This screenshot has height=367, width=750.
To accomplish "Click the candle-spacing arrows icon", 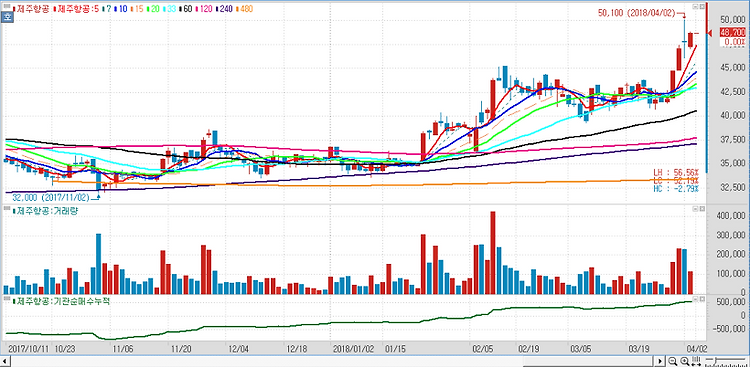I will (696, 361).
